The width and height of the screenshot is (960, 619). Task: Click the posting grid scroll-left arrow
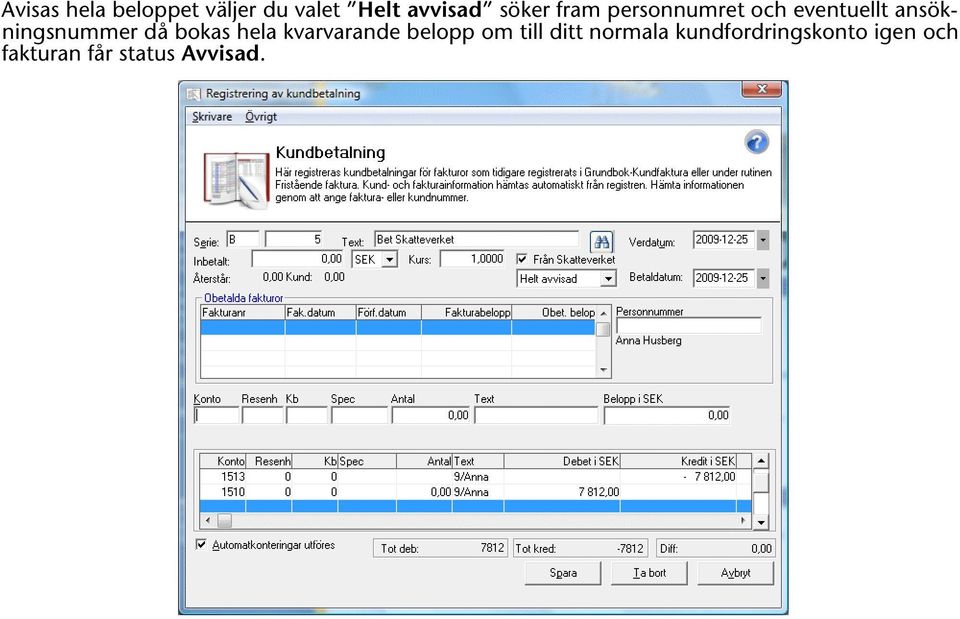tap(208, 520)
